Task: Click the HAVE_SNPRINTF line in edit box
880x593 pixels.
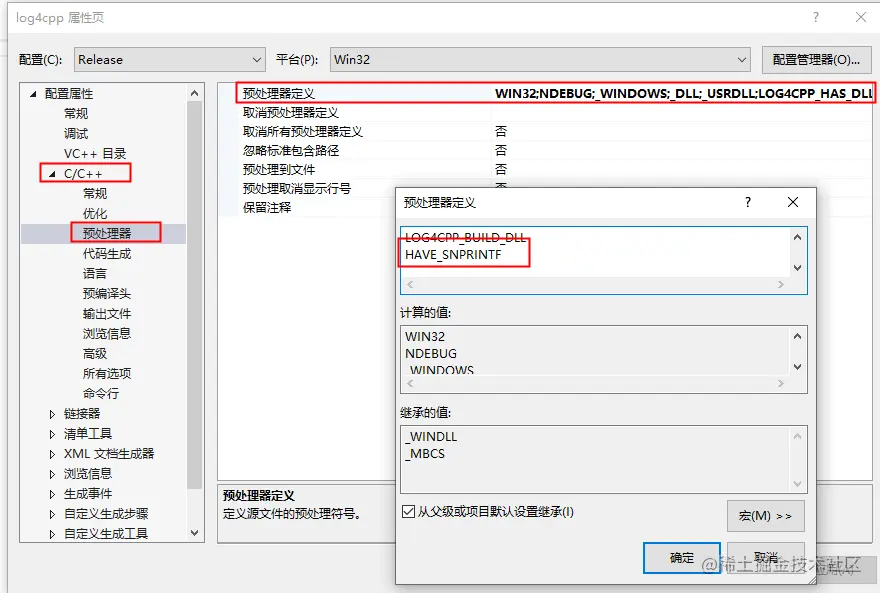Action: 453,255
